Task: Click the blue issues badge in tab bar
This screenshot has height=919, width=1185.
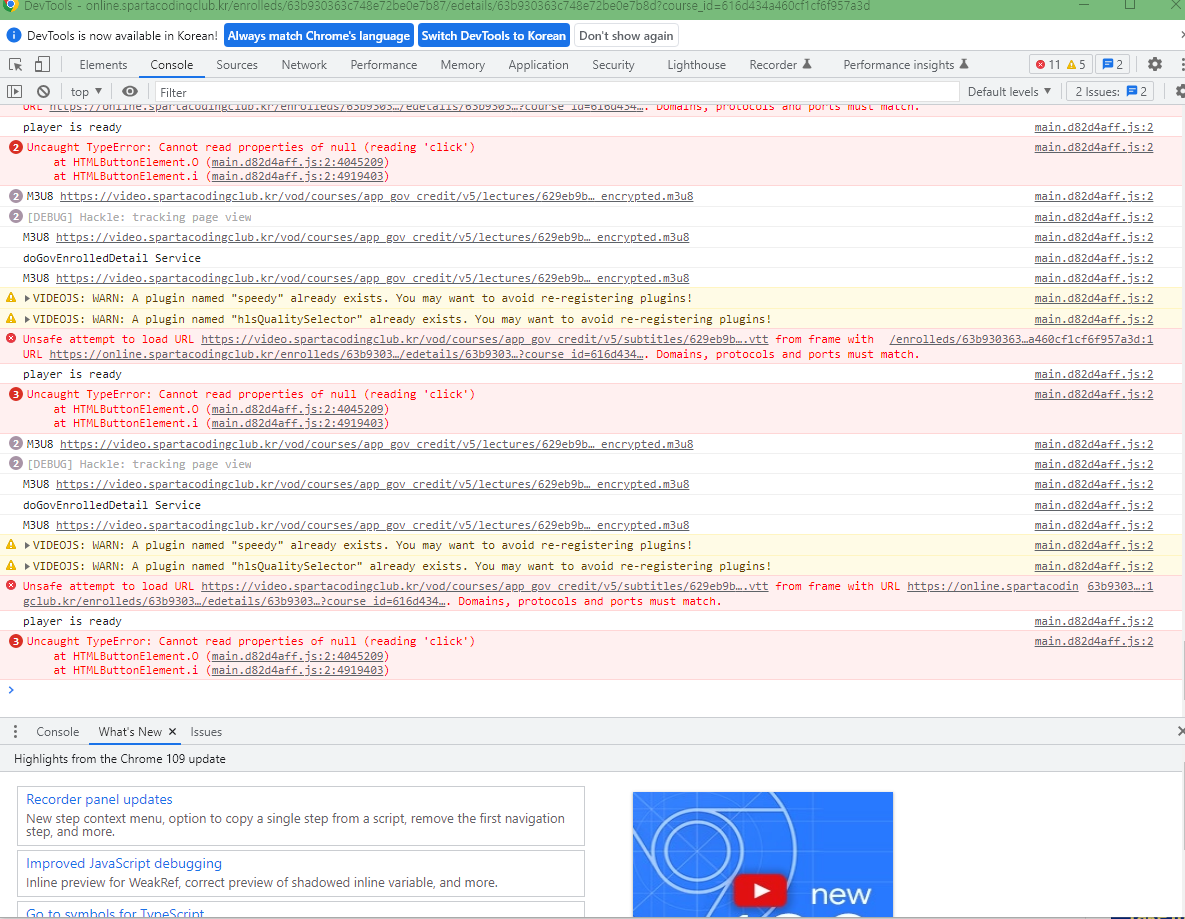Action: pos(1112,64)
